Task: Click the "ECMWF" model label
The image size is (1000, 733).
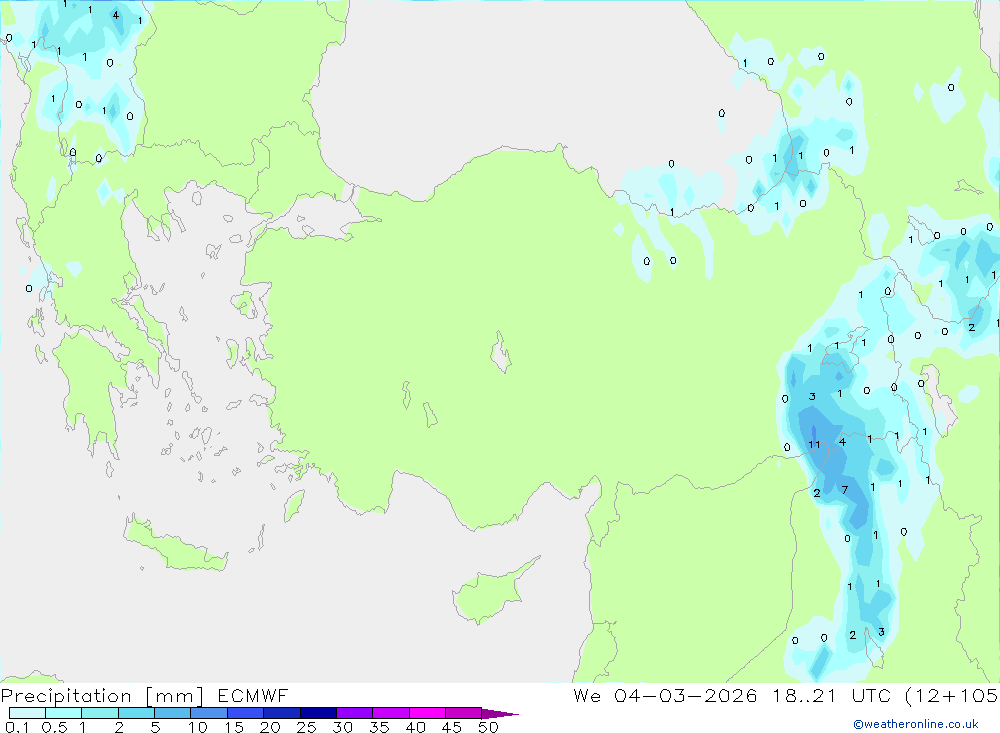Action: [253, 695]
